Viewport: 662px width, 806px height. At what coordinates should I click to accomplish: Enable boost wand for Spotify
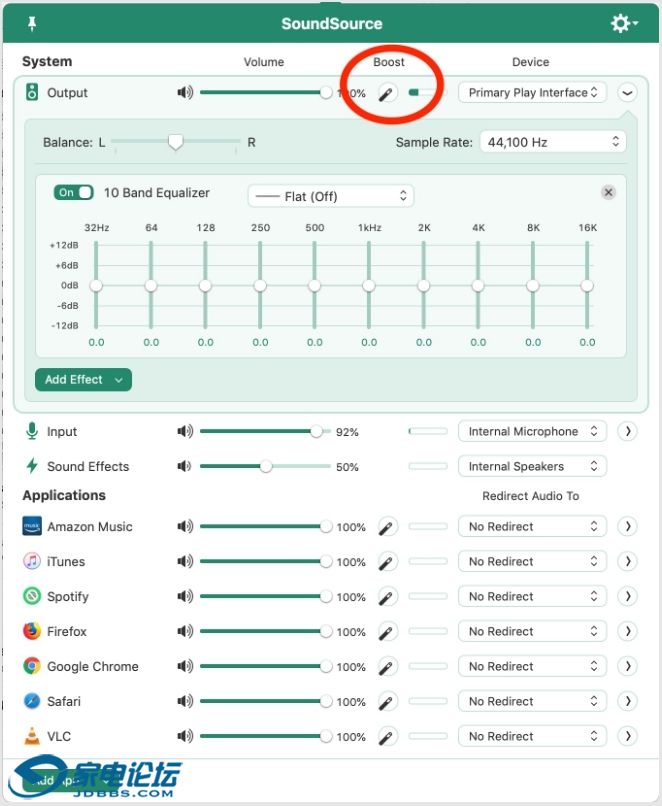(x=387, y=597)
